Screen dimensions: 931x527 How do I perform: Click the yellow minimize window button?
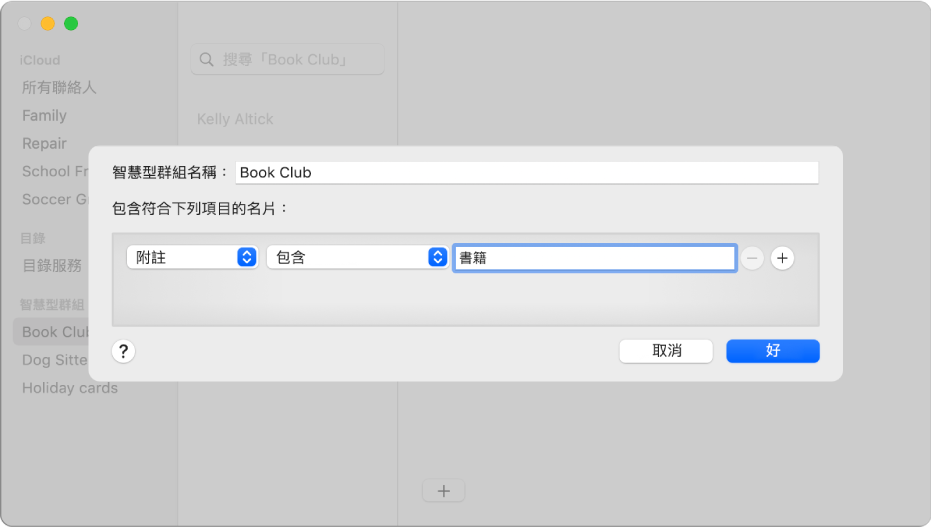48,24
